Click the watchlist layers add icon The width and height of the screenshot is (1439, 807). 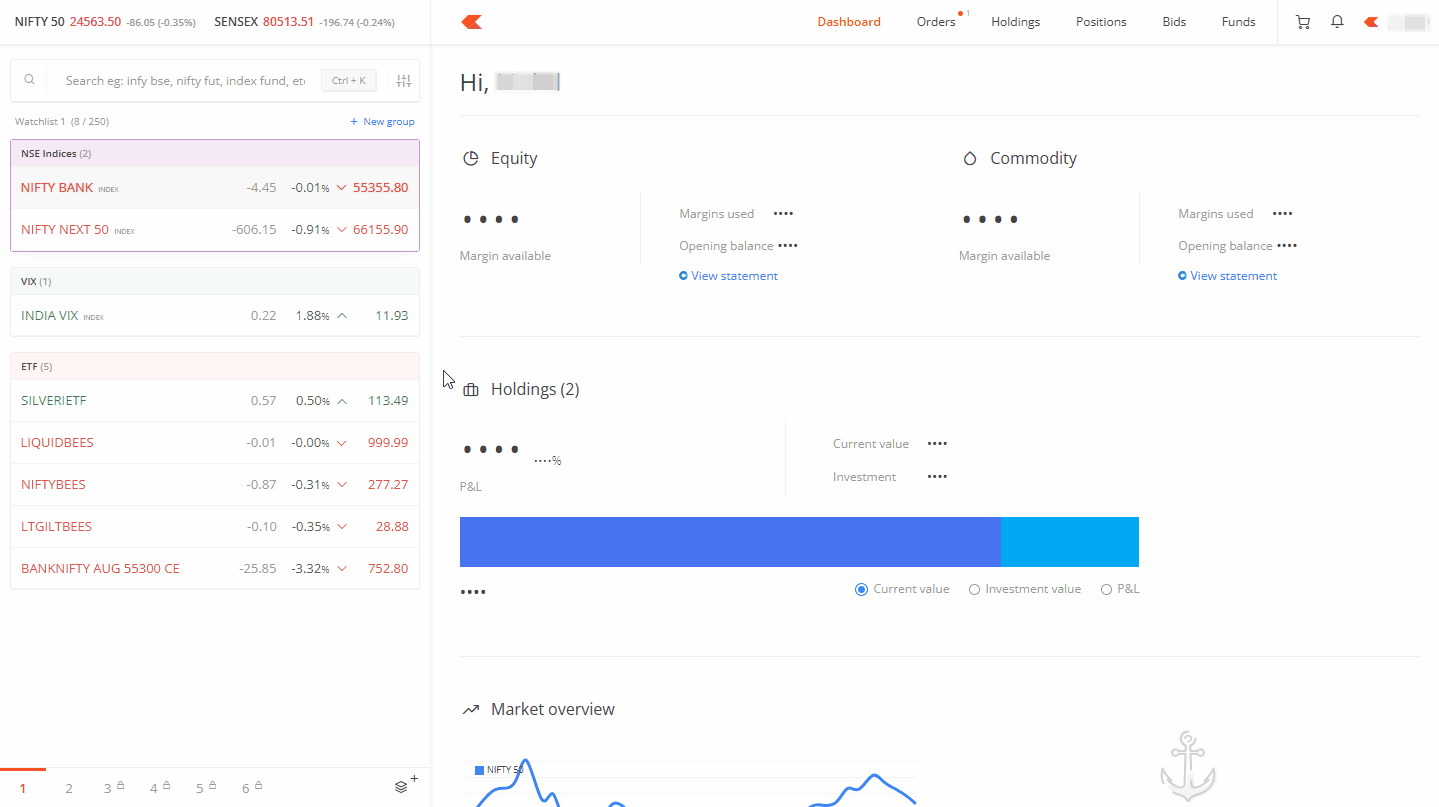403,786
